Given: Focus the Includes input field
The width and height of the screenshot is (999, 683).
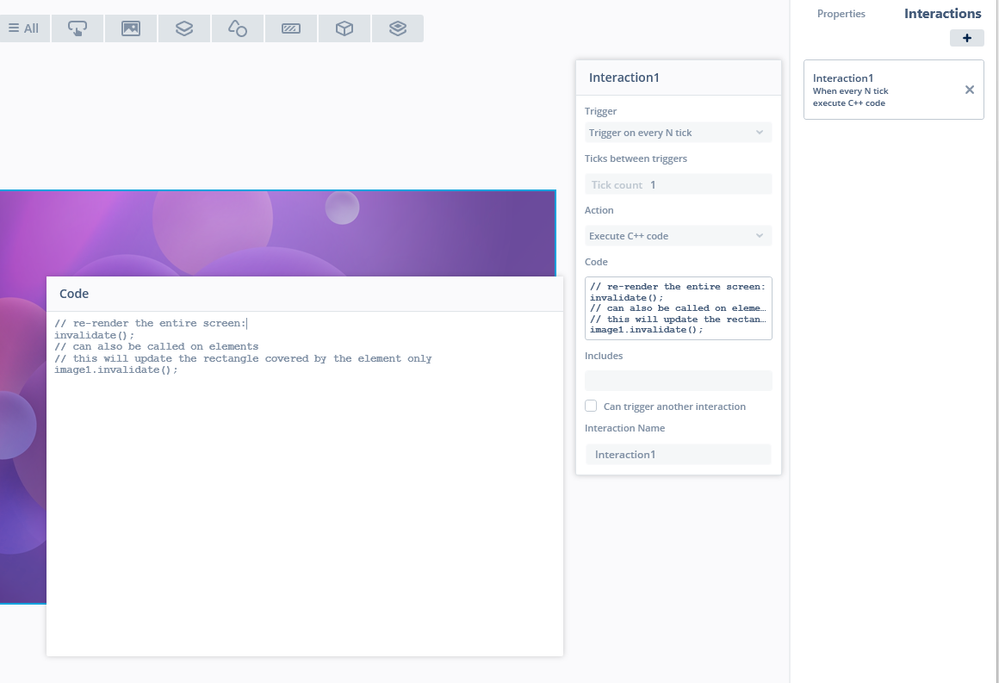Looking at the screenshot, I should tap(678, 380).
